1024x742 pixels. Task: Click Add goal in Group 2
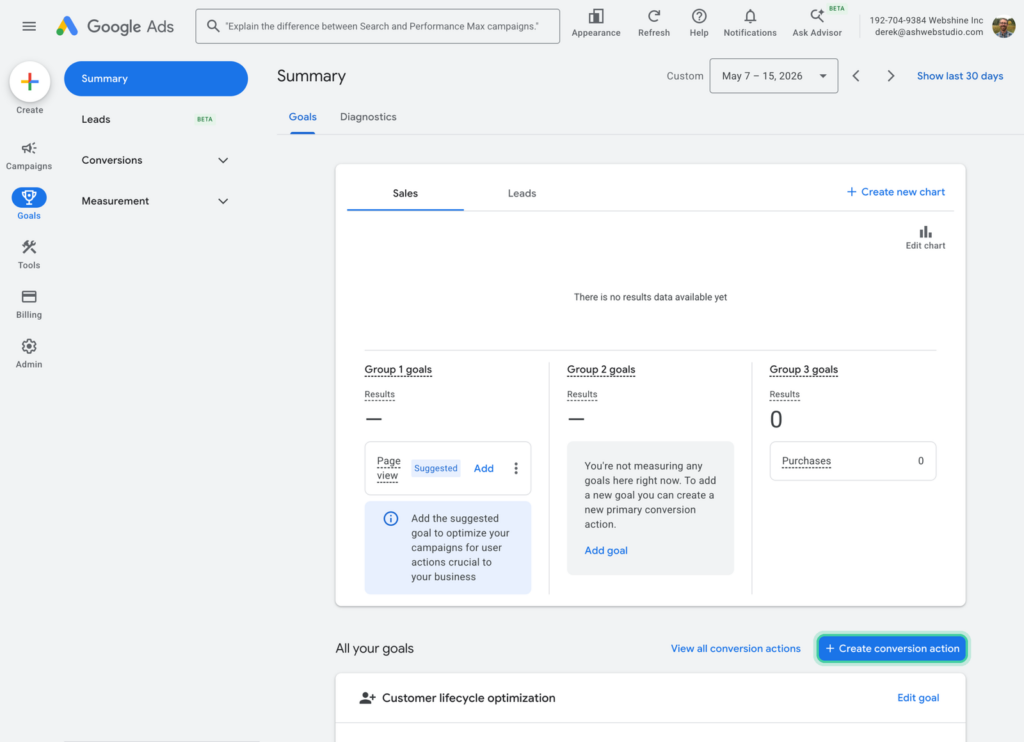pyautogui.click(x=606, y=551)
